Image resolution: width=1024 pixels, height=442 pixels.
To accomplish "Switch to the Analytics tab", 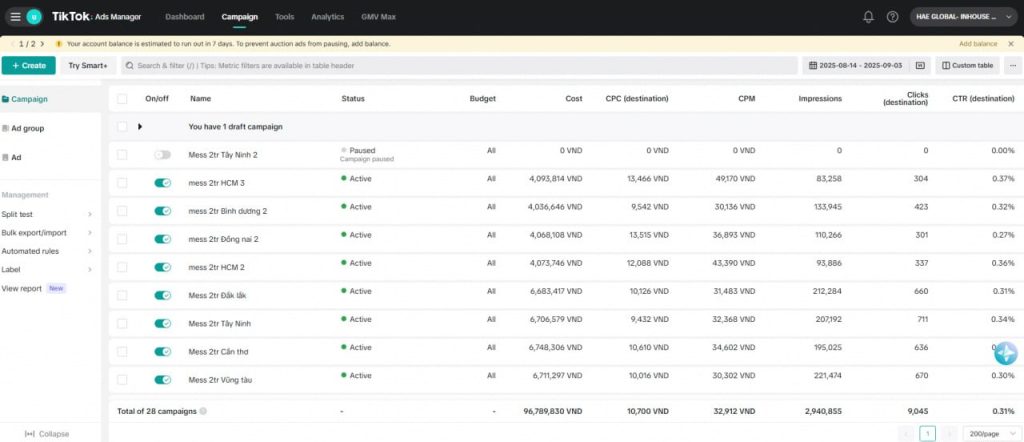I will point(327,17).
